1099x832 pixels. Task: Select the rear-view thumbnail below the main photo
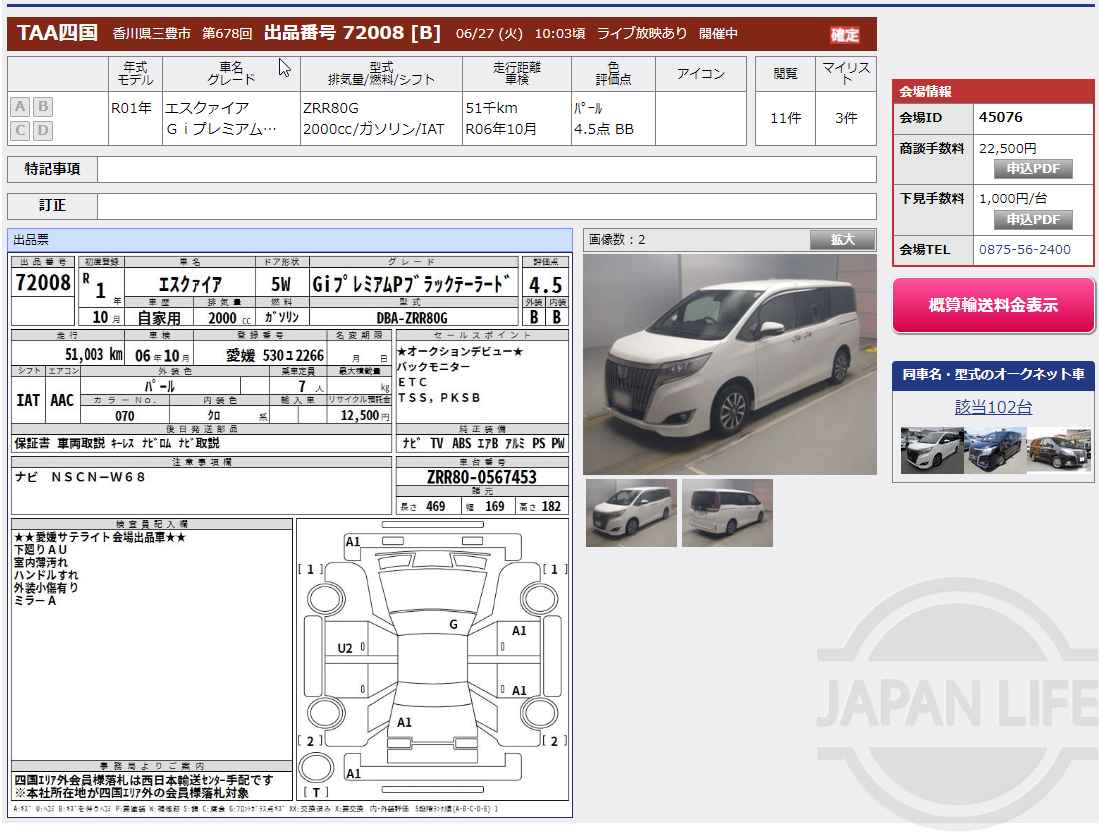(727, 513)
